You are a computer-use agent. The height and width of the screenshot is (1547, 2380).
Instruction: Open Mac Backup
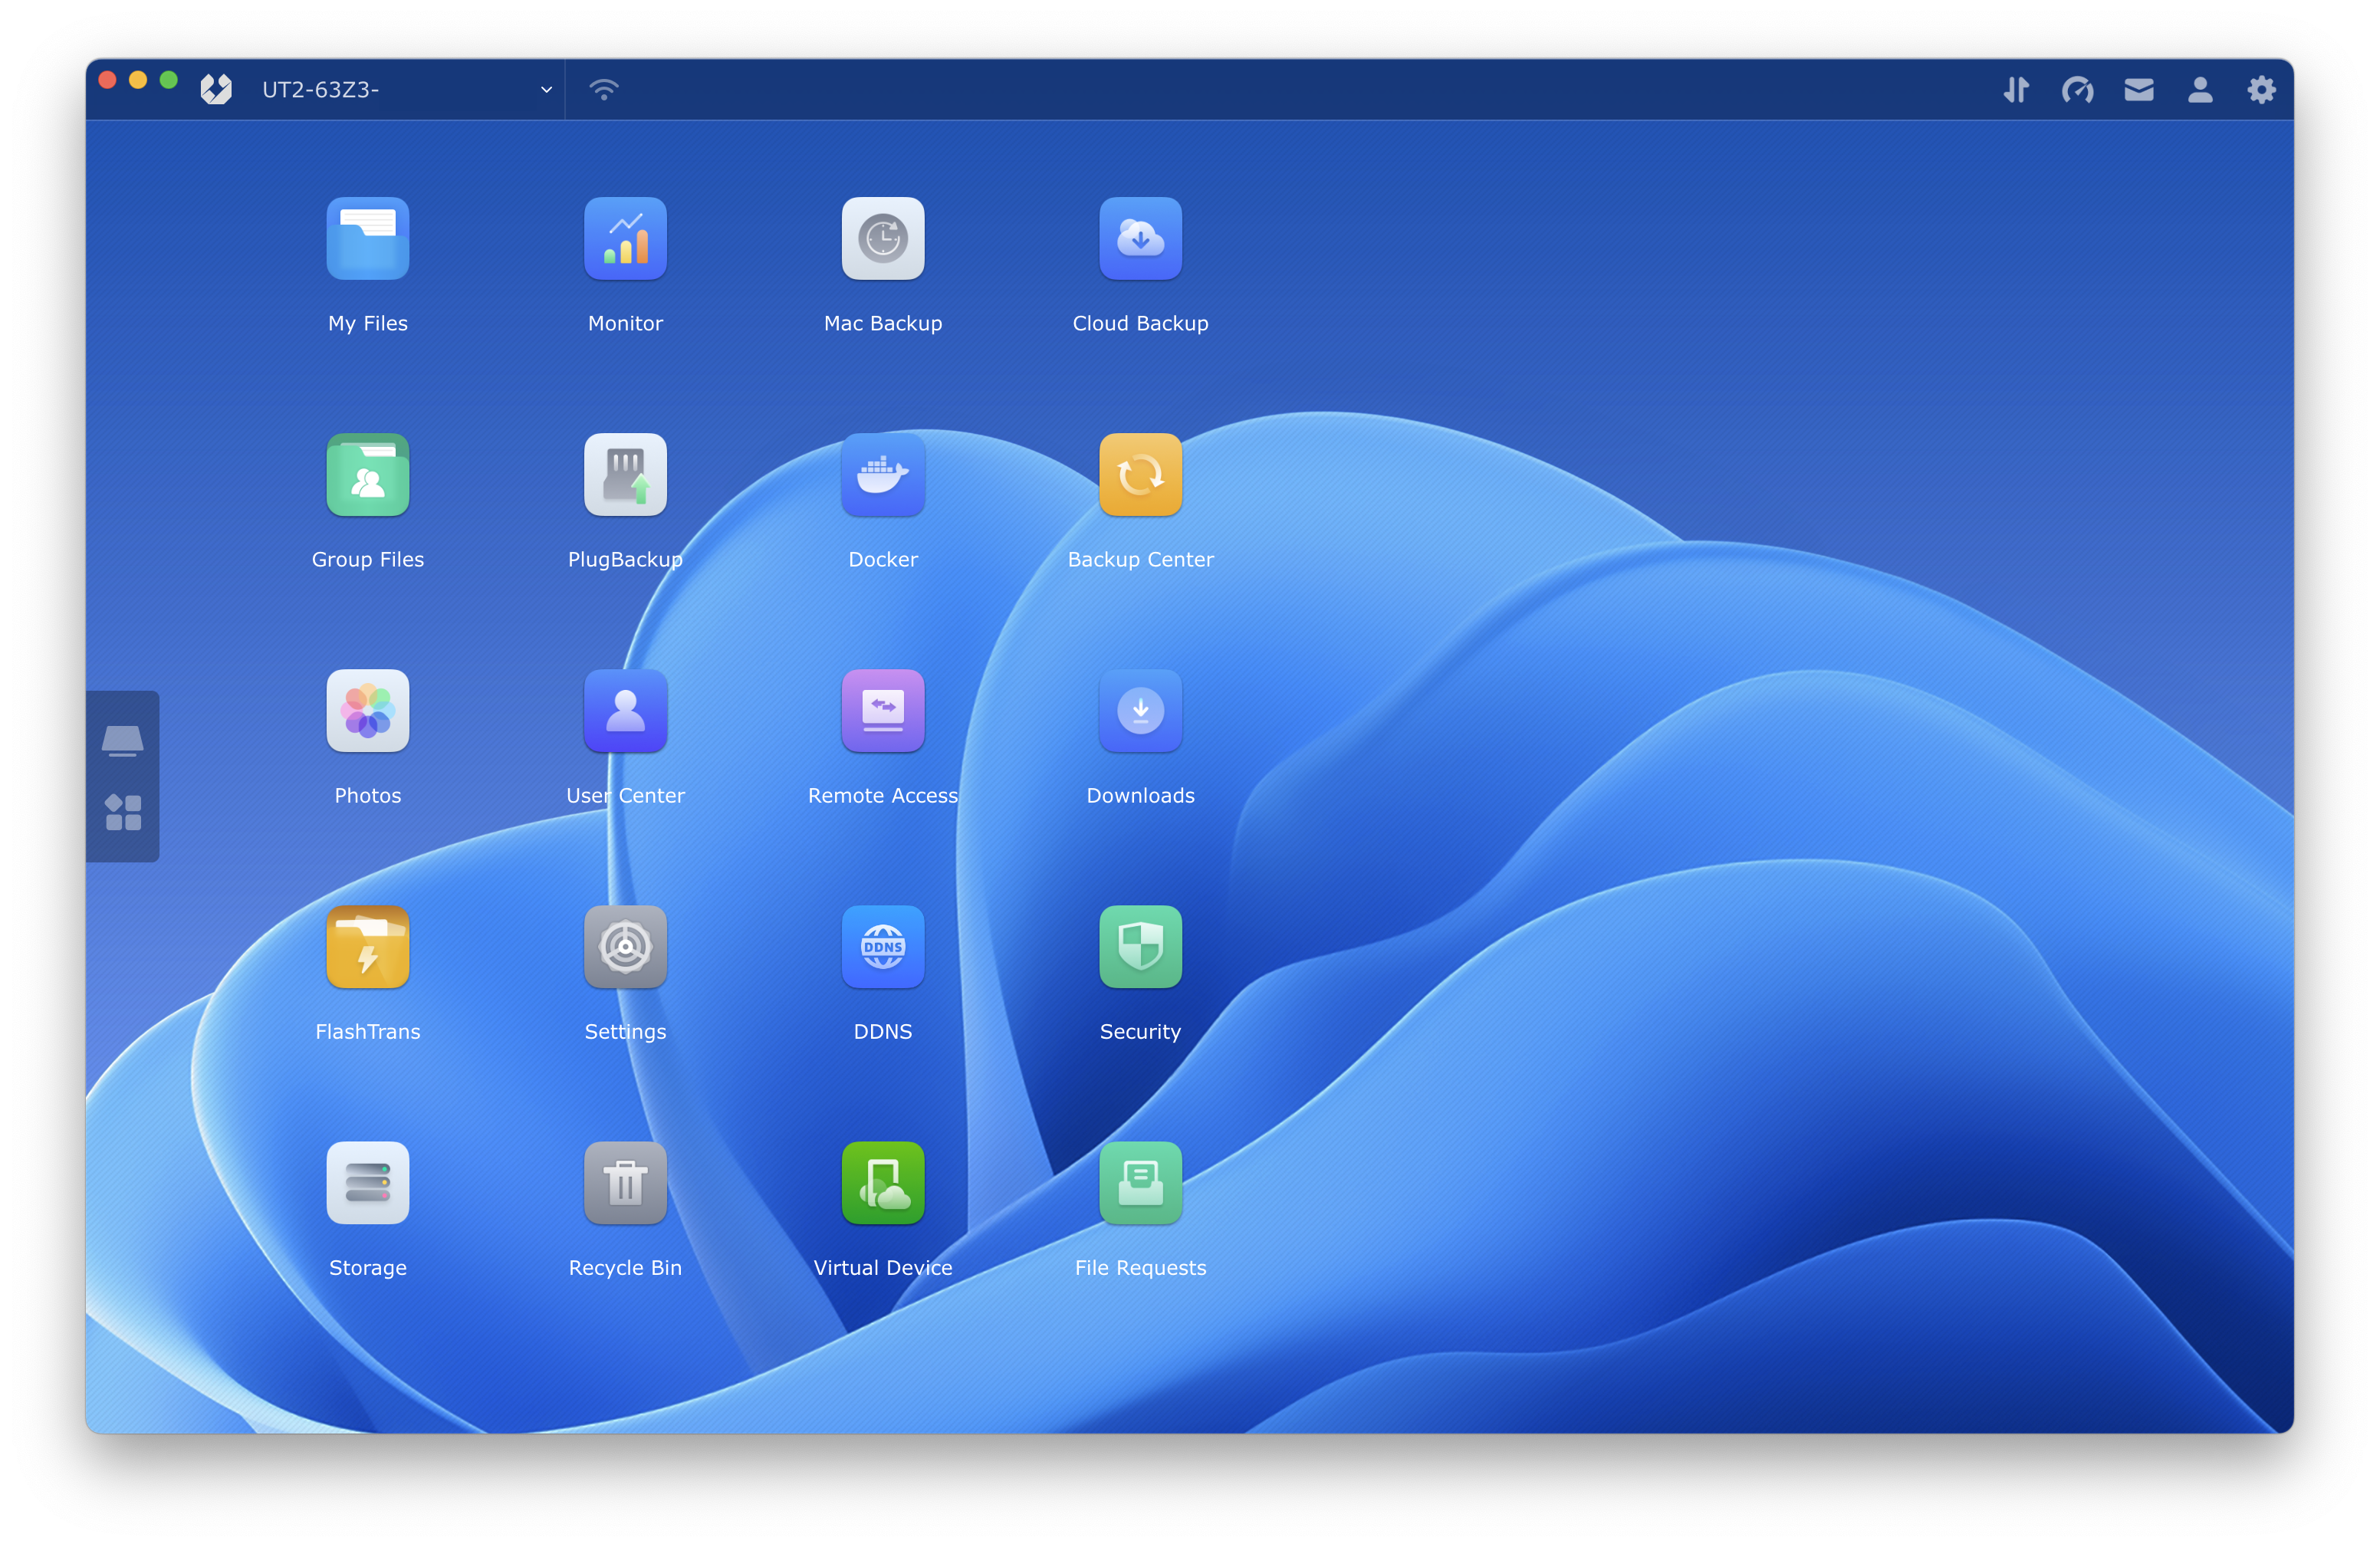click(x=882, y=239)
